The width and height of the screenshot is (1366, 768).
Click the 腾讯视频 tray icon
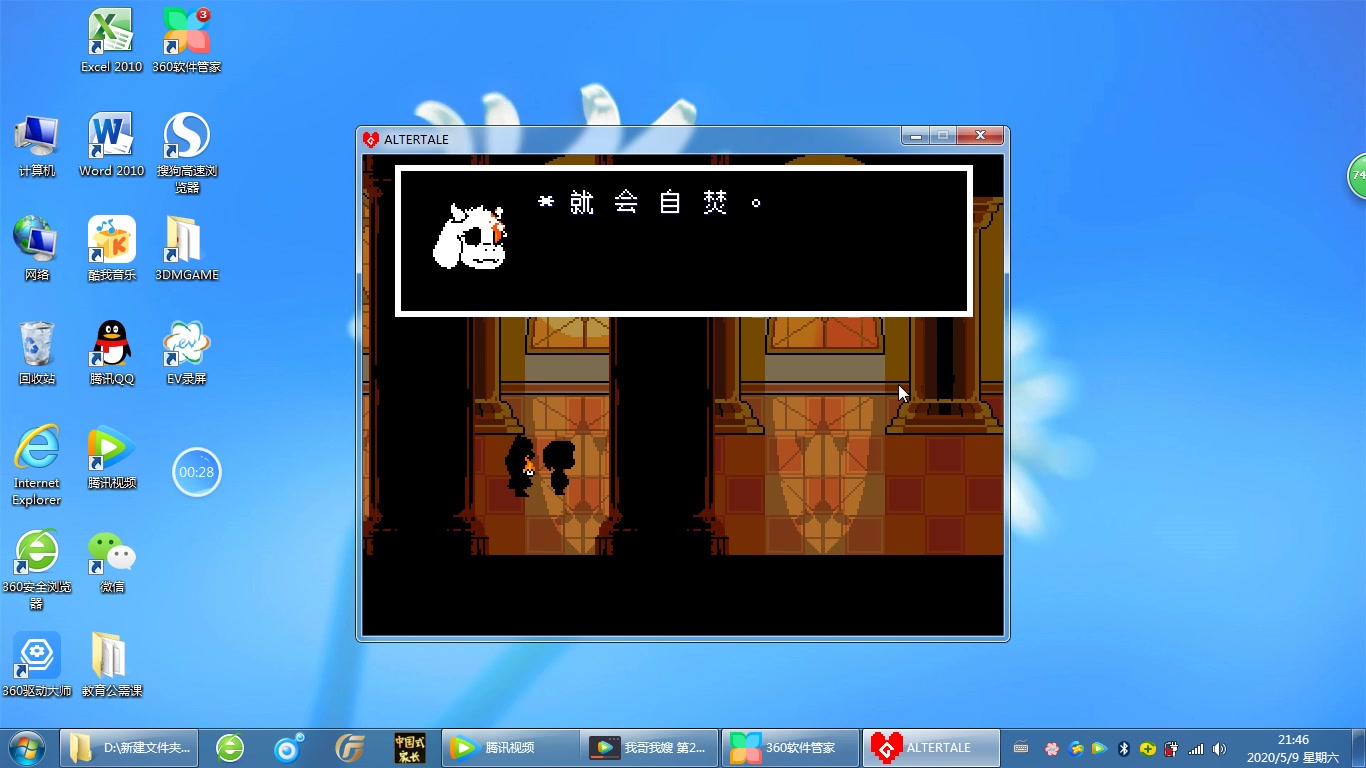pos(1099,748)
